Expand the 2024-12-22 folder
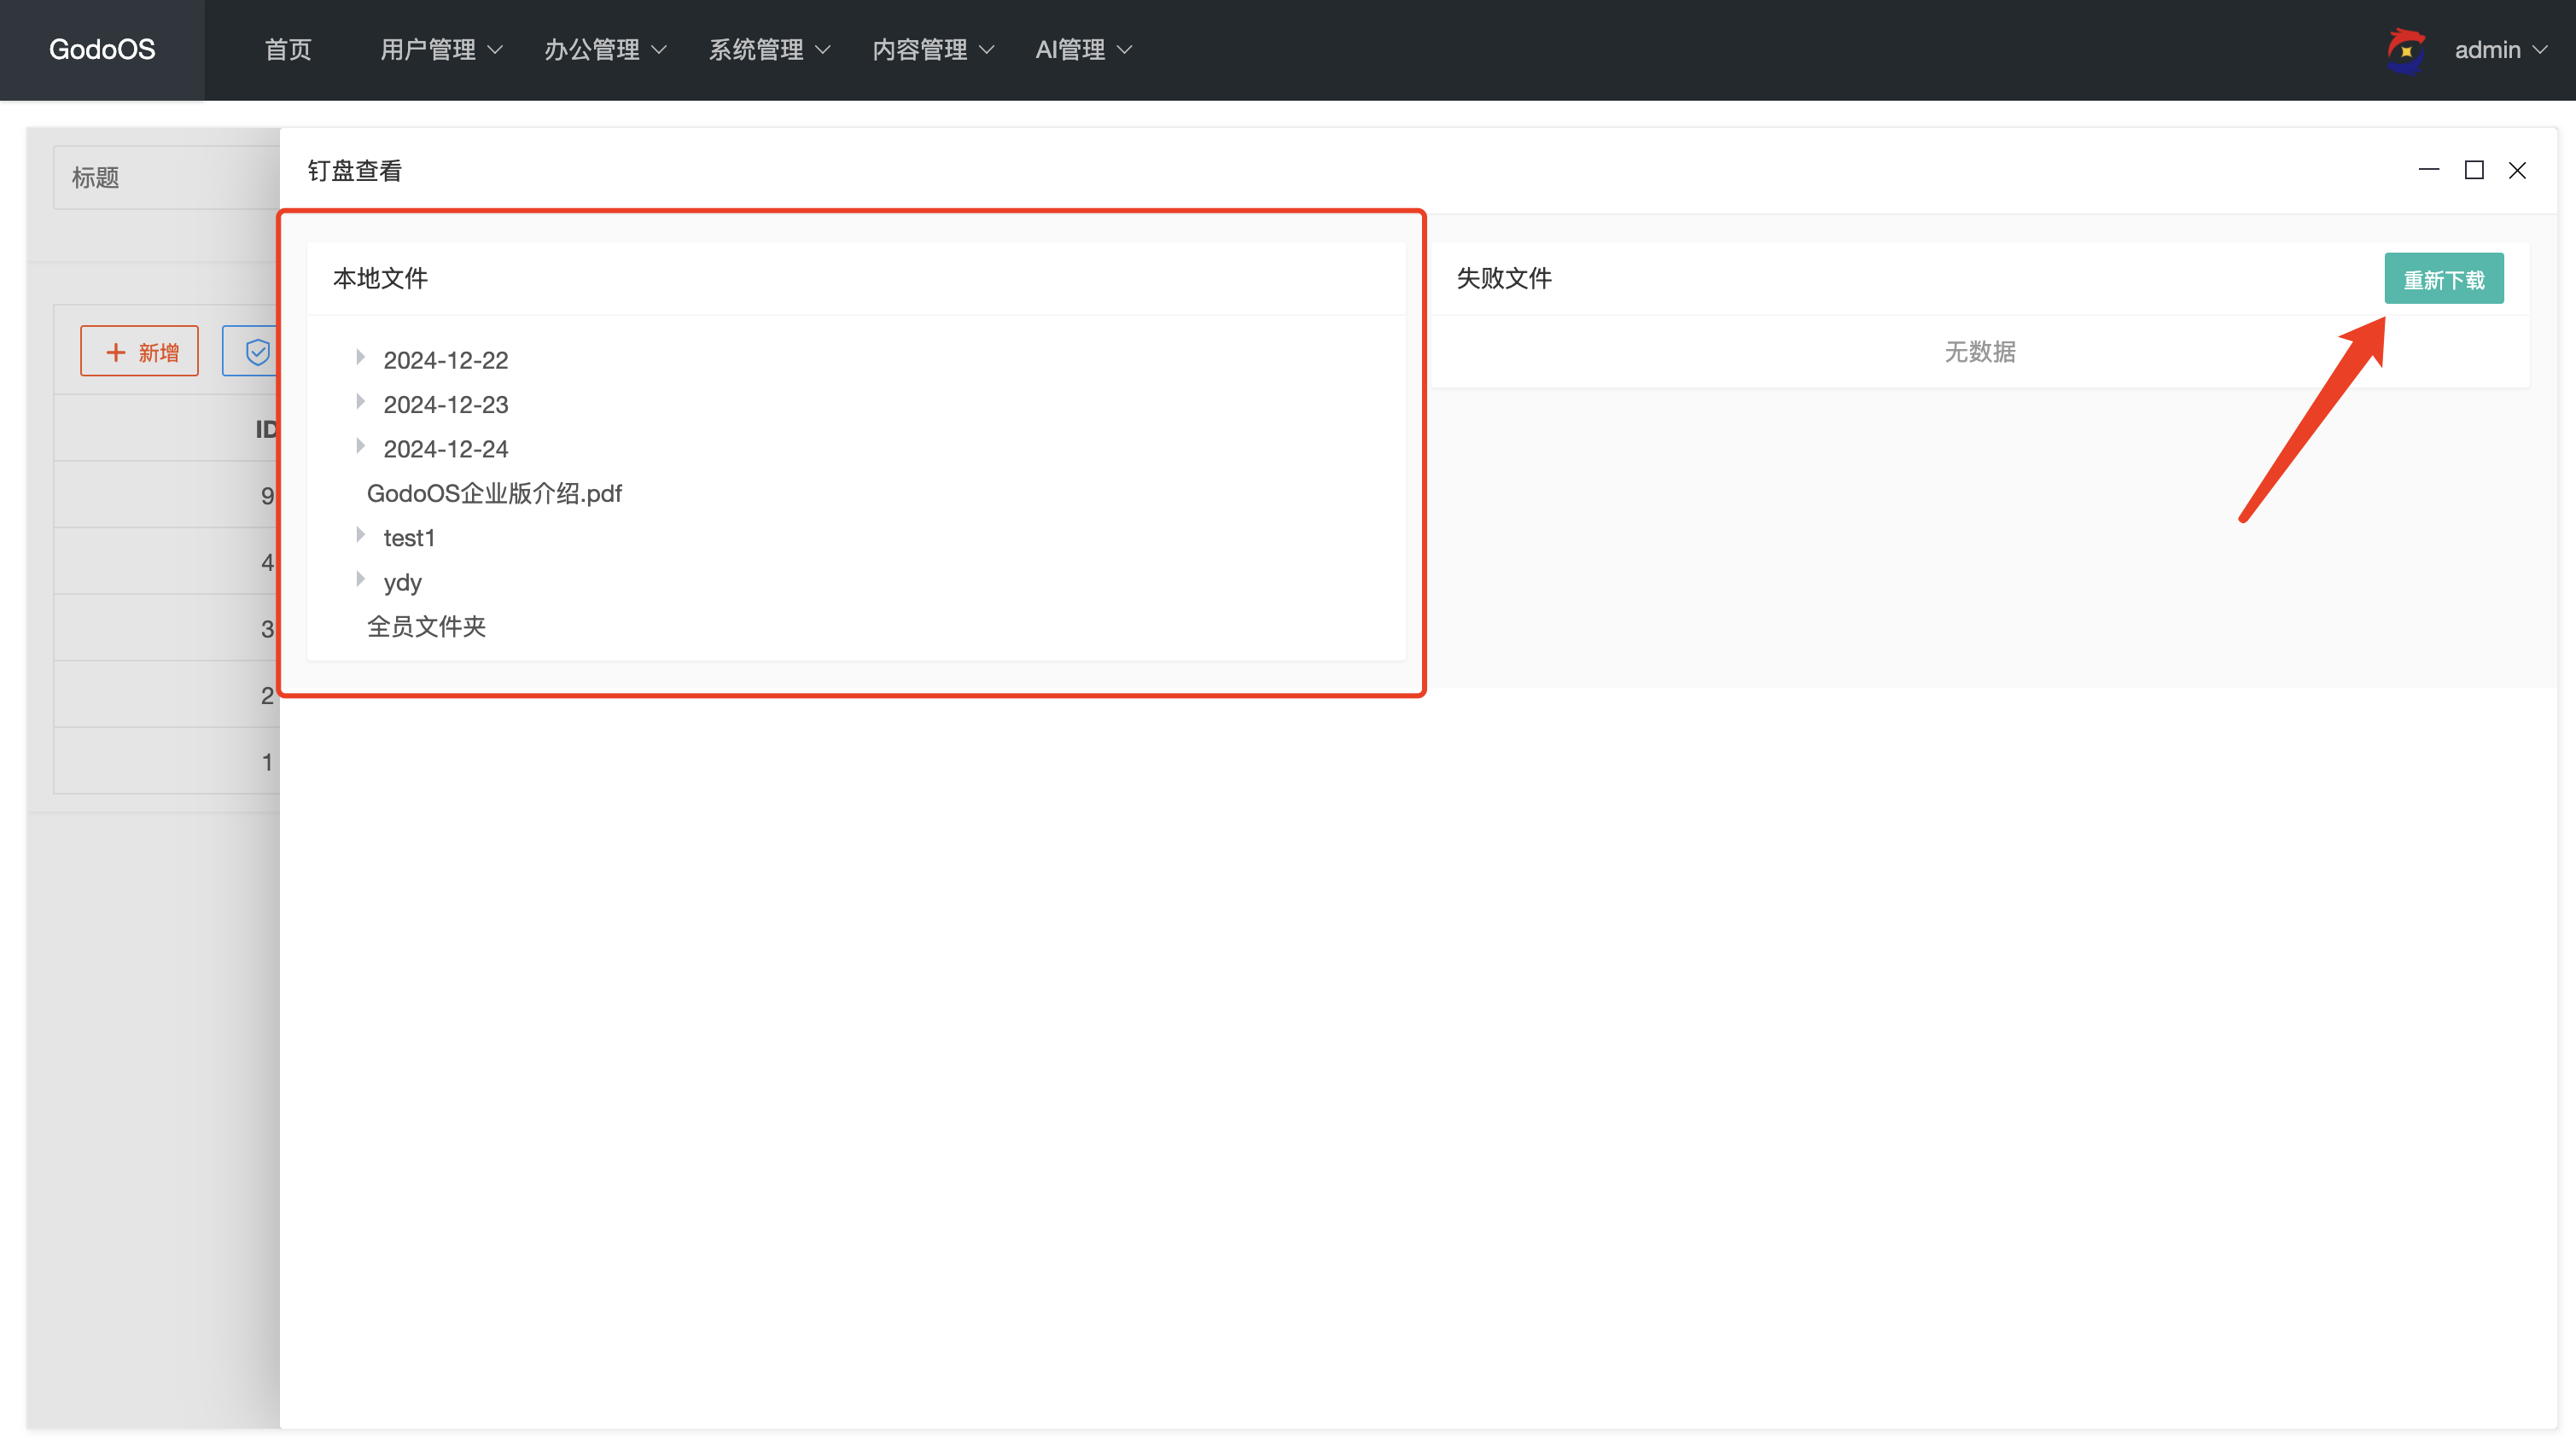The image size is (2576, 1456). [x=360, y=357]
